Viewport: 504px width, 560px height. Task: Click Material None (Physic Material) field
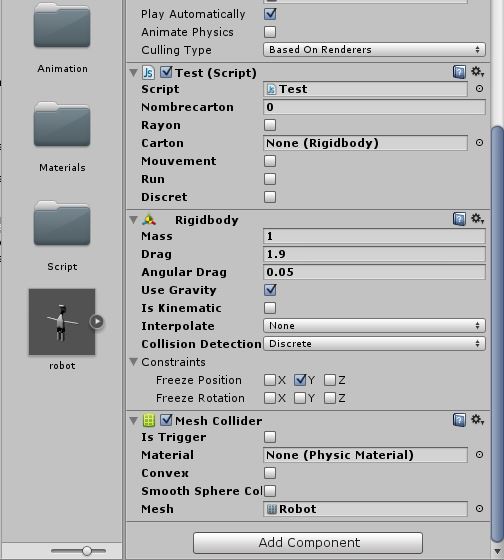point(365,455)
